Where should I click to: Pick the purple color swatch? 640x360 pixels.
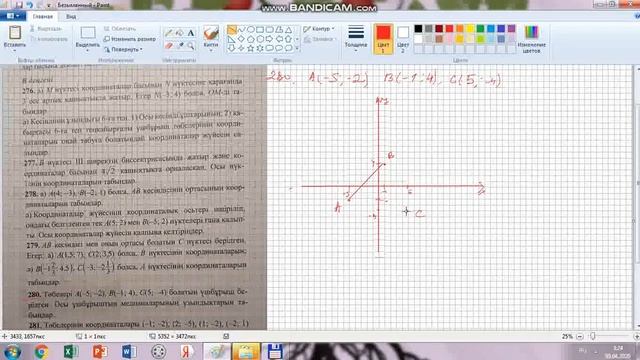[511, 29]
